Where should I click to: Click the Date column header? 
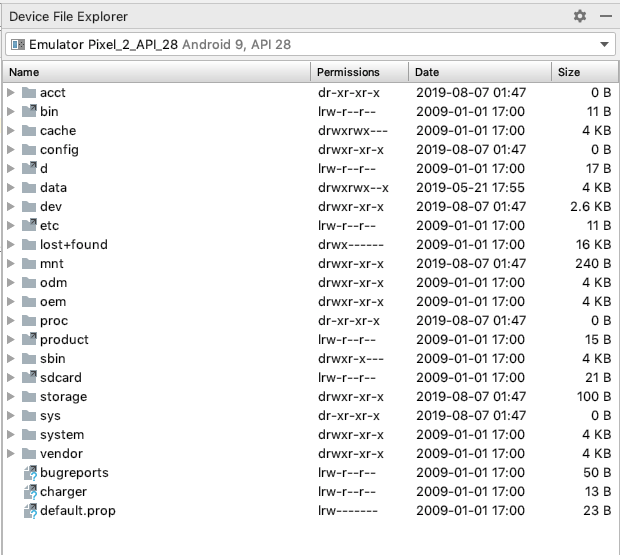point(480,72)
